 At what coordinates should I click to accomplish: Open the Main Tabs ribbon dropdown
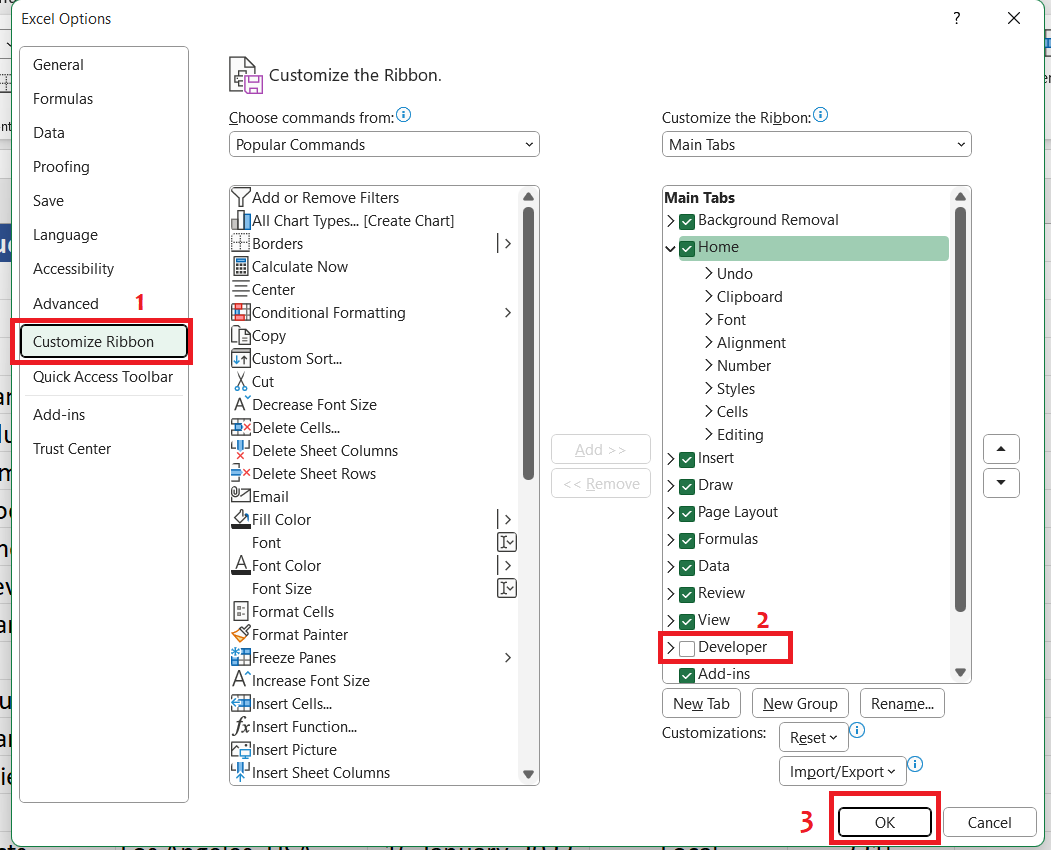click(x=816, y=144)
